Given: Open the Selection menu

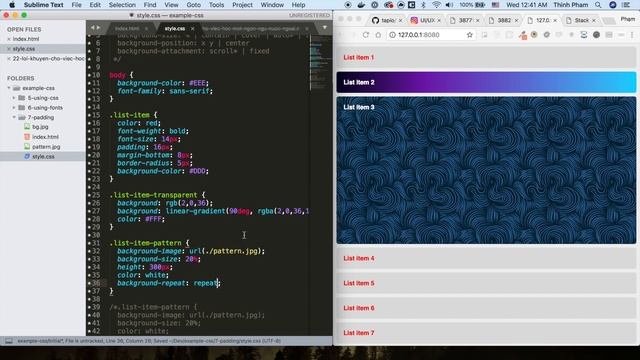Looking at the screenshot, I should 122,5.
